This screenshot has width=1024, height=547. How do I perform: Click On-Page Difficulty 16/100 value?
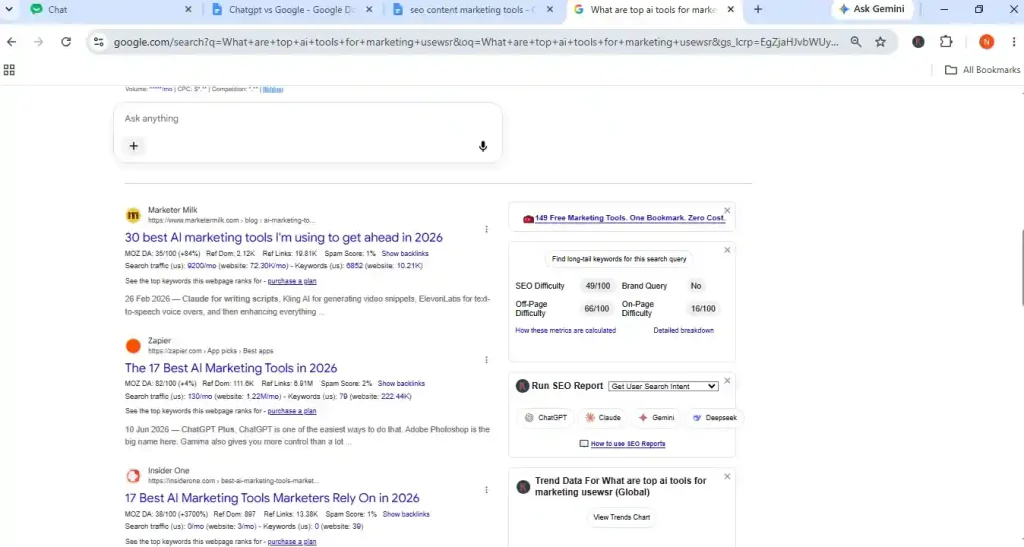point(703,309)
